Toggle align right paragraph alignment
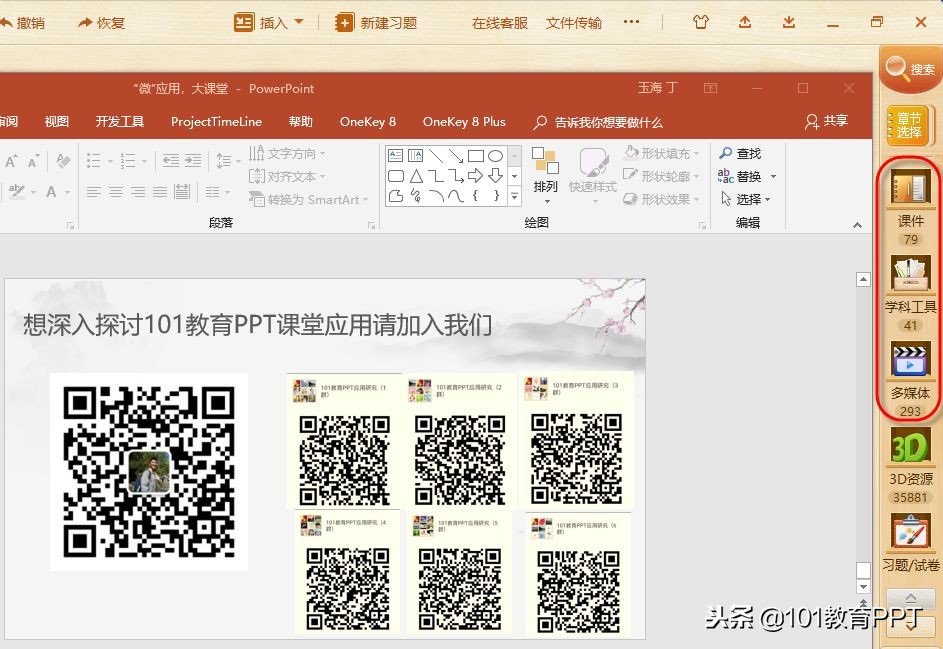 pyautogui.click(x=138, y=192)
